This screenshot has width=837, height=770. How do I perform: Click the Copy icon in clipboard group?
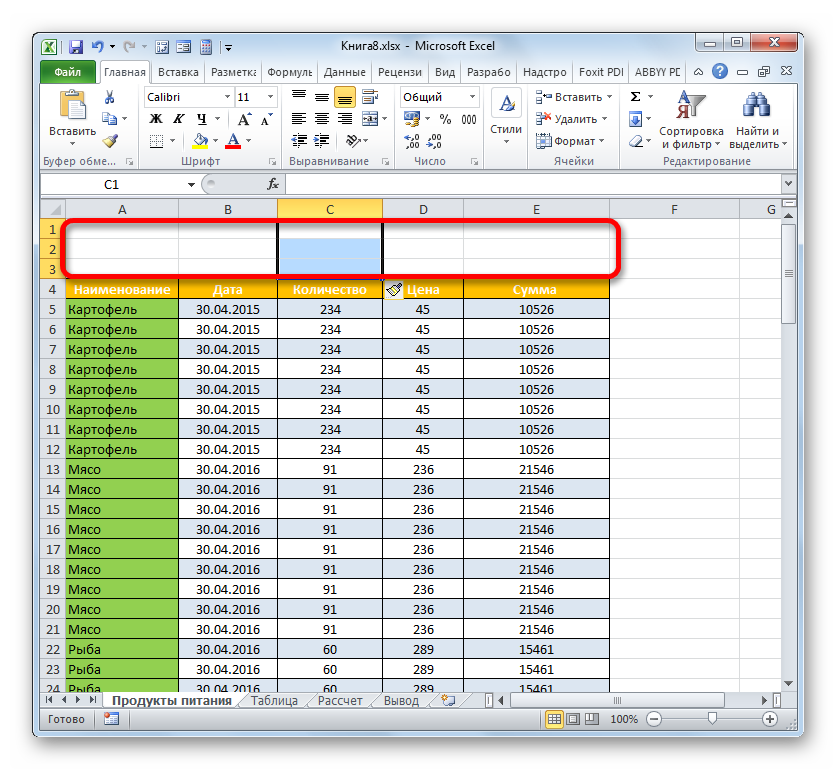pyautogui.click(x=109, y=119)
